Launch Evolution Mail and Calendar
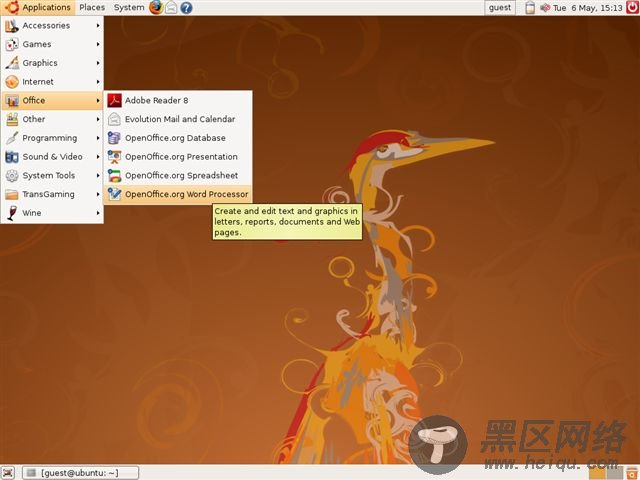Image resolution: width=640 pixels, height=480 pixels. [x=178, y=119]
